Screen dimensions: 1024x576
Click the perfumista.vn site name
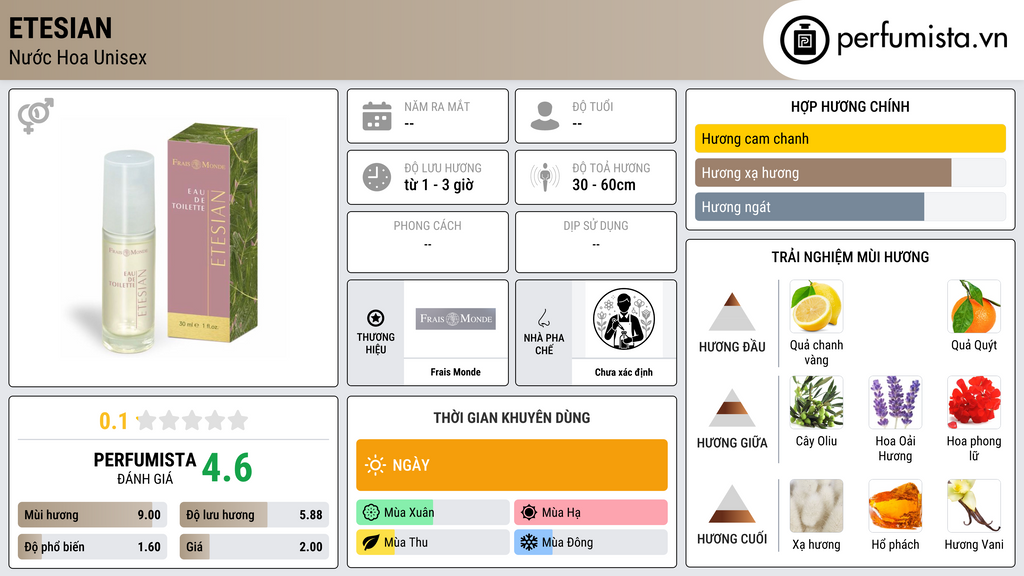(x=922, y=39)
